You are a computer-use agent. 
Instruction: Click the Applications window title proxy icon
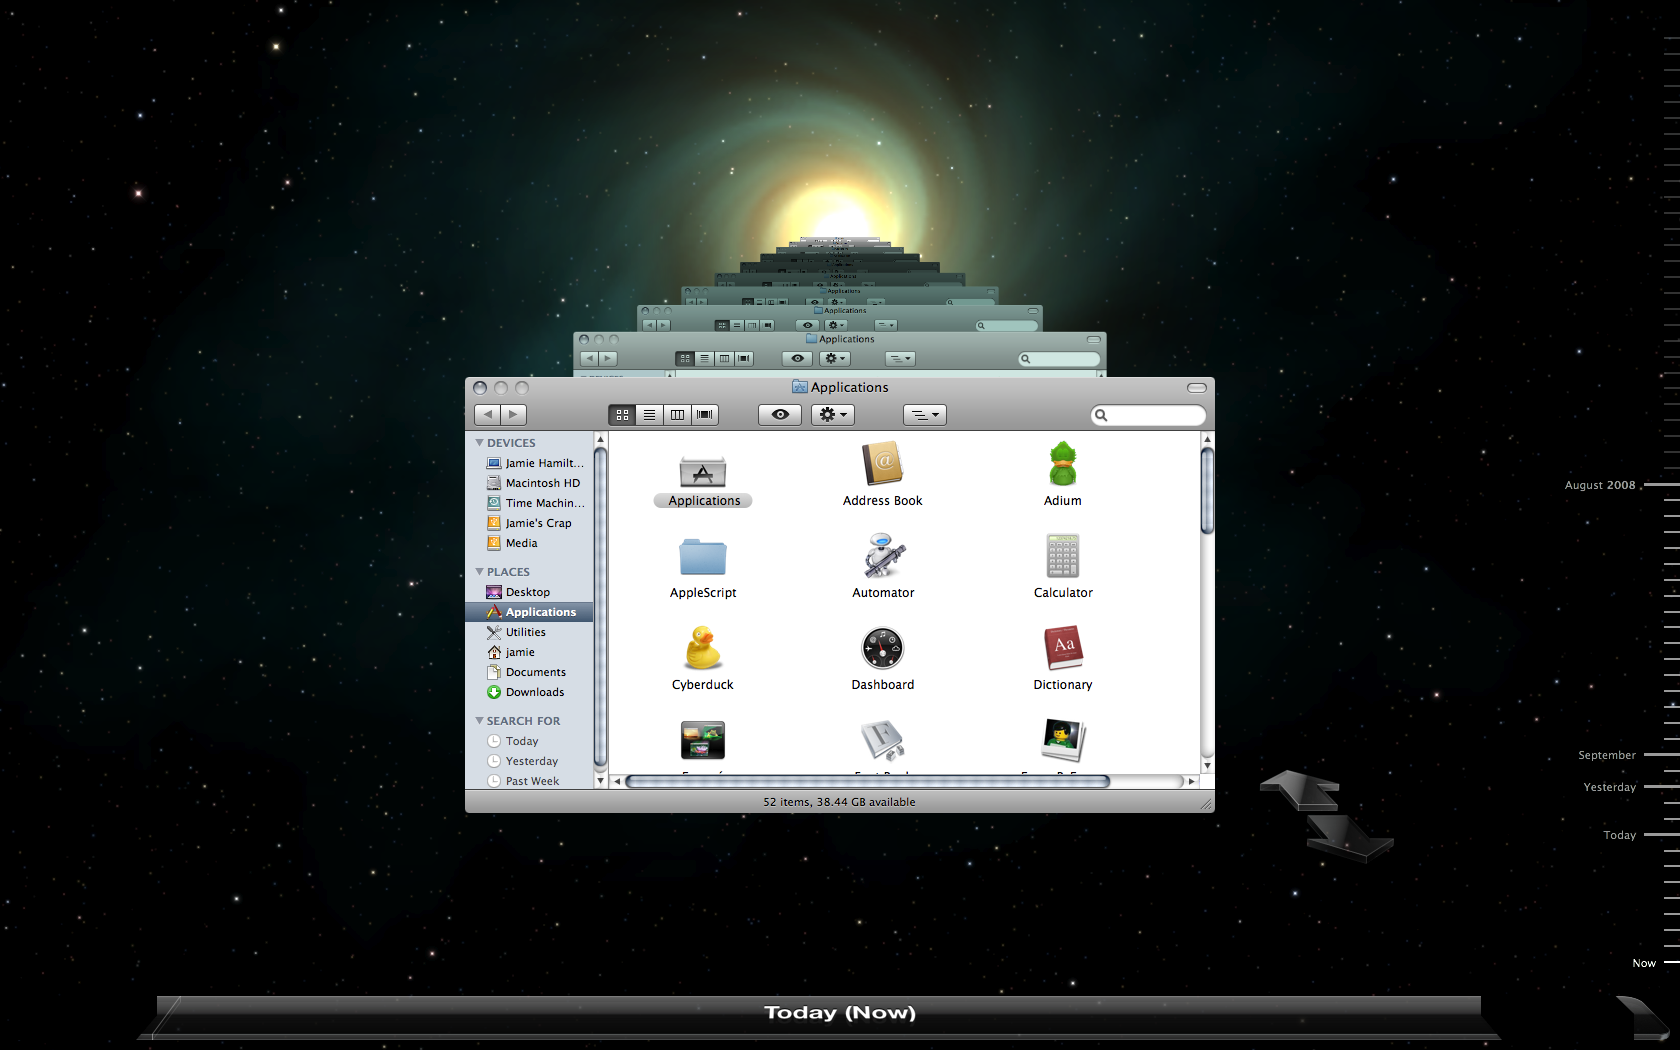(800, 387)
